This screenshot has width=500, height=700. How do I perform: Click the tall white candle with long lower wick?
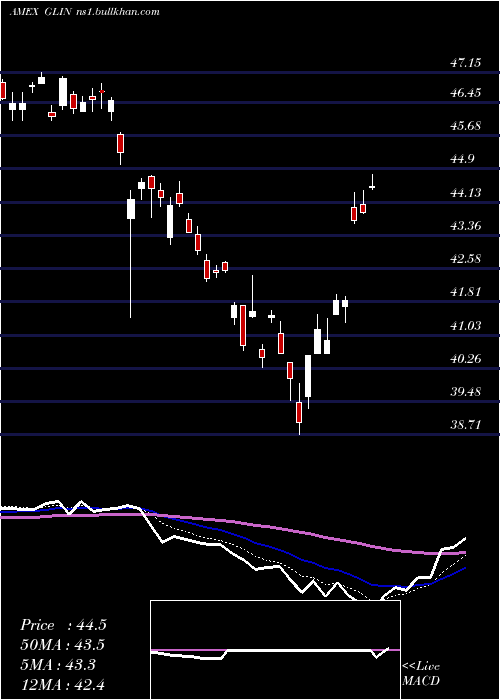click(x=131, y=254)
